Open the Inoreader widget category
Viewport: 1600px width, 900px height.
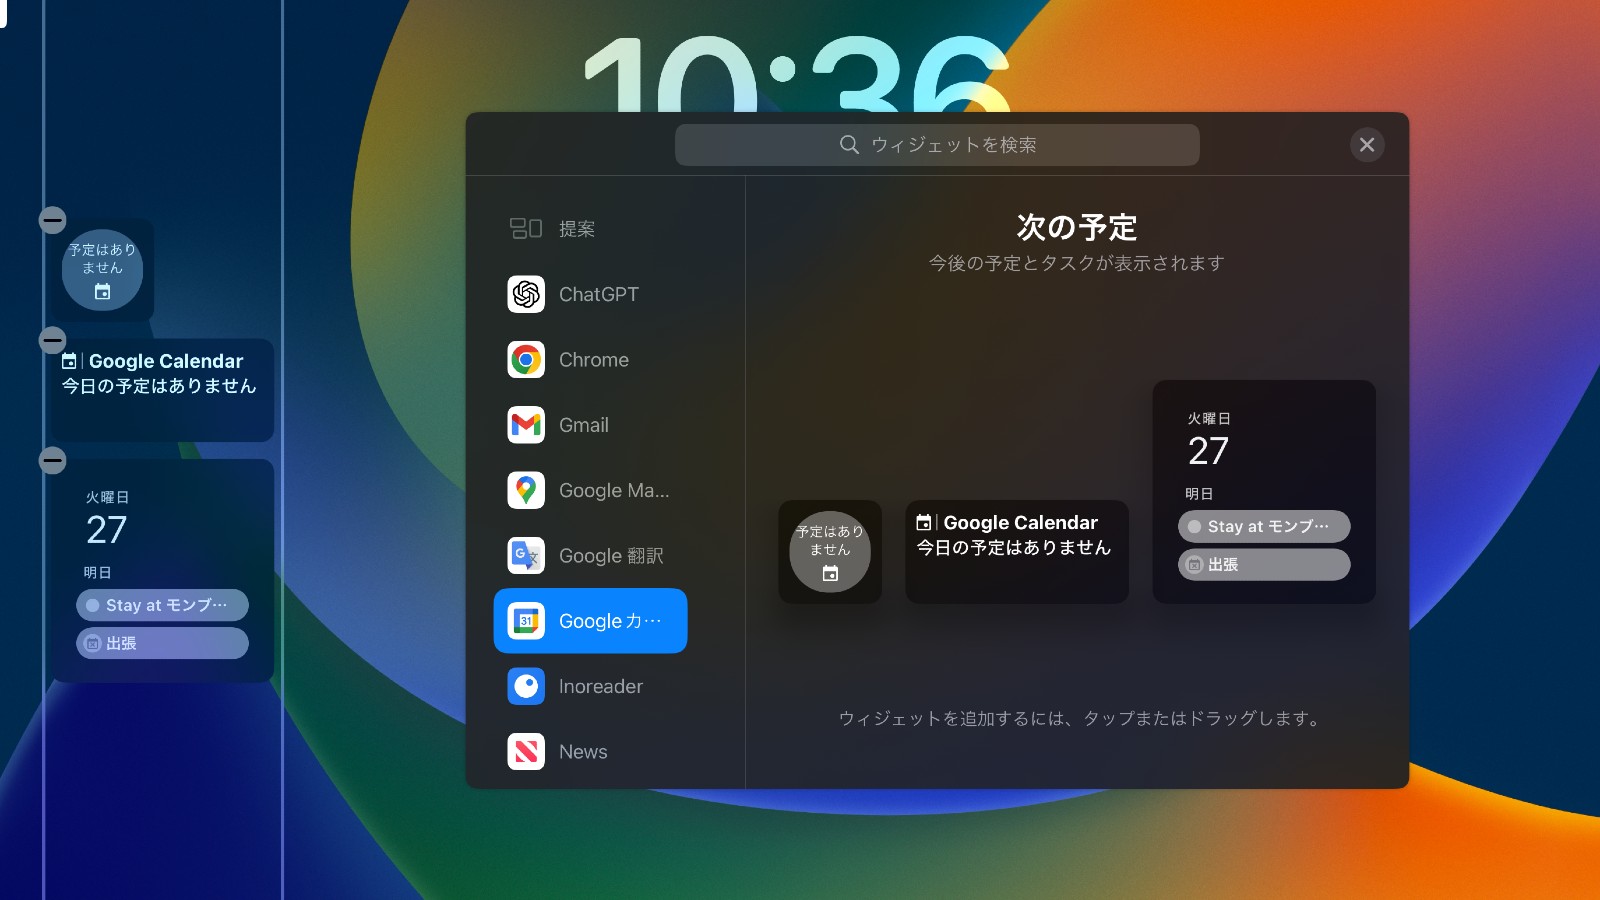525,686
